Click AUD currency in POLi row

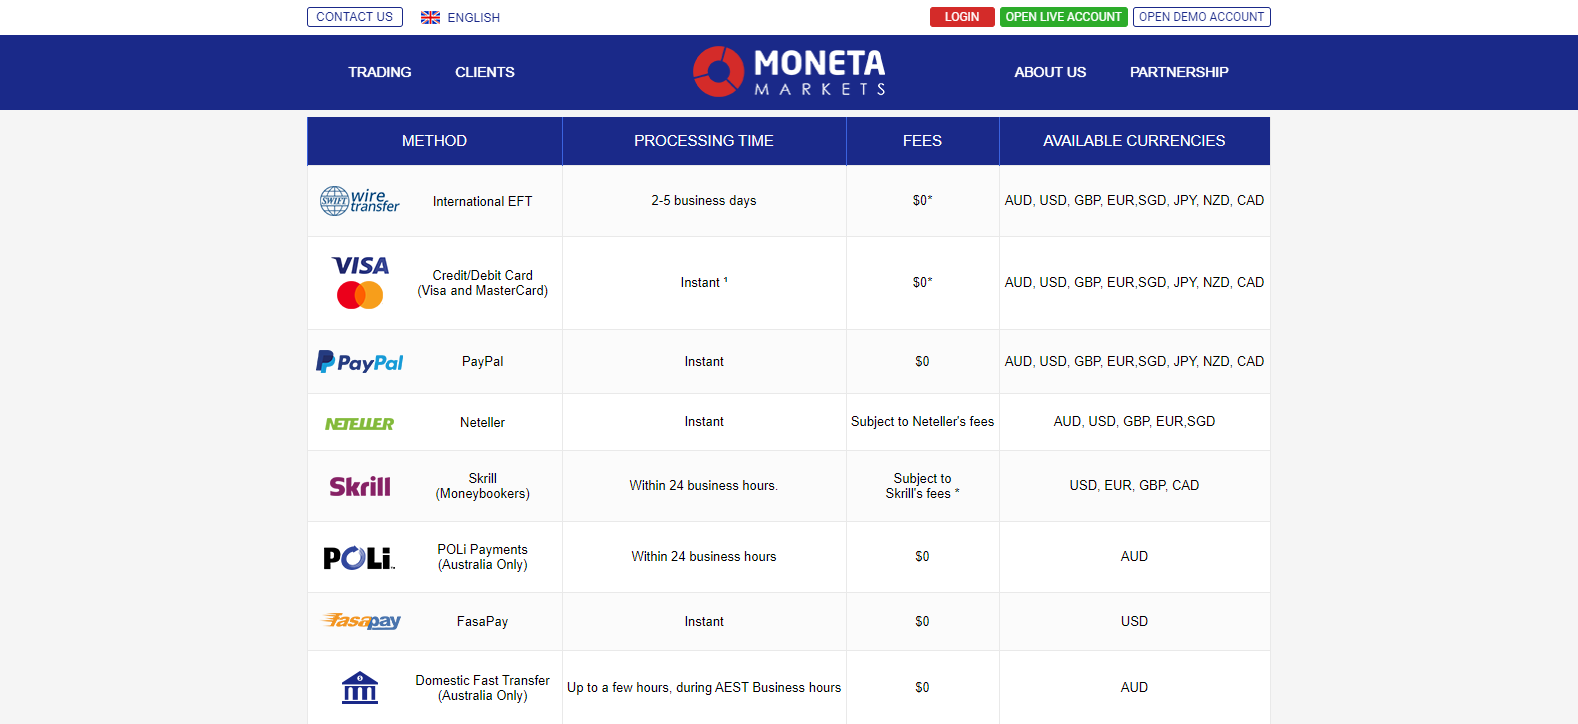[x=1134, y=557]
